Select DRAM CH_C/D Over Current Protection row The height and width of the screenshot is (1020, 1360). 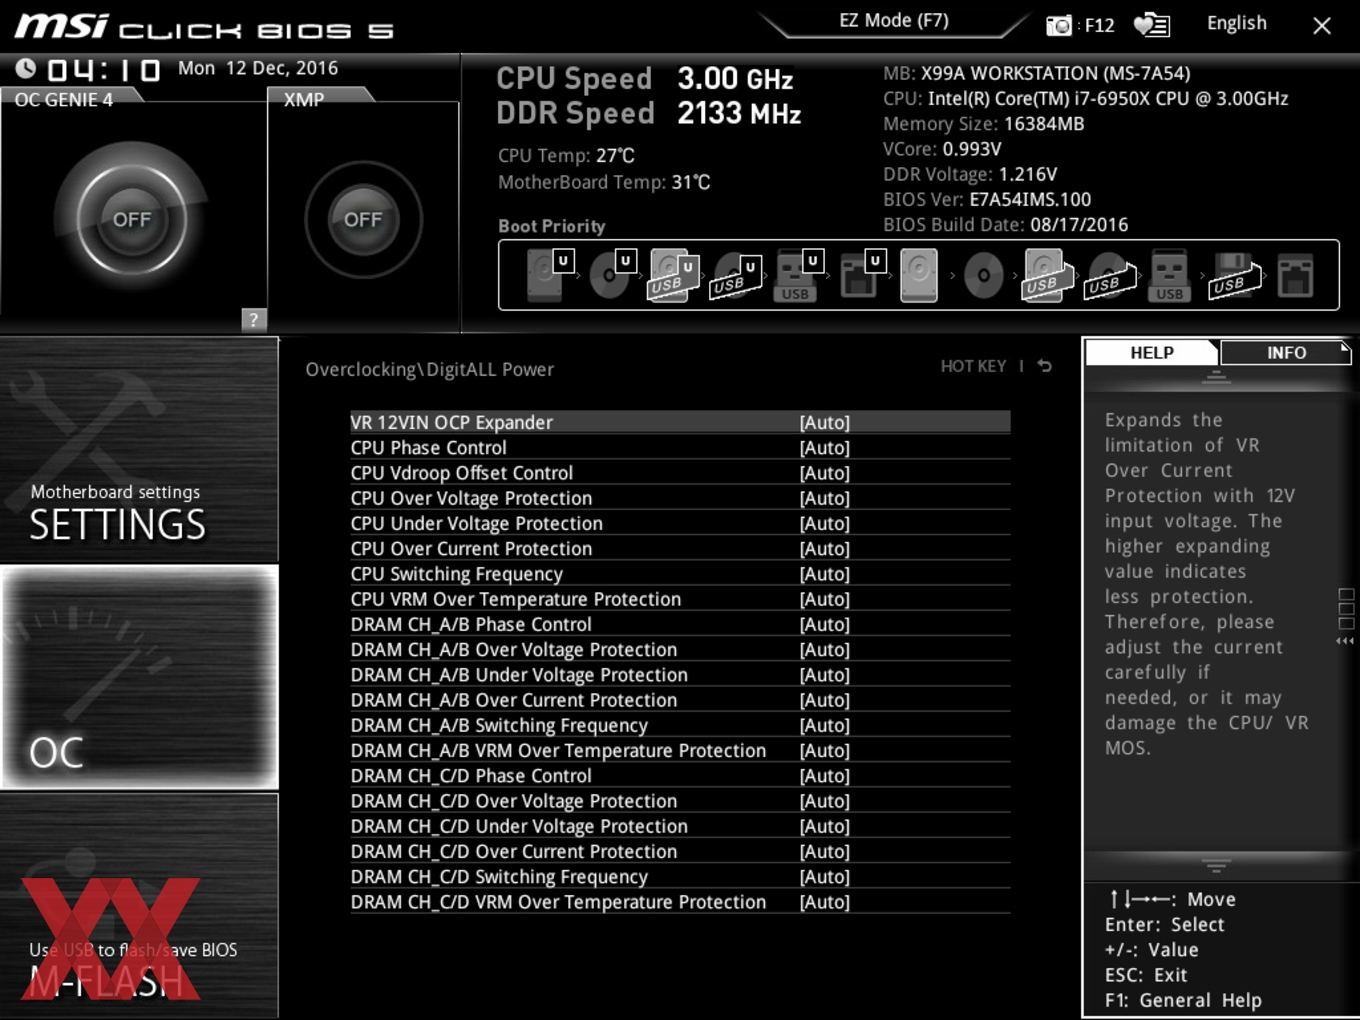(x=680, y=851)
